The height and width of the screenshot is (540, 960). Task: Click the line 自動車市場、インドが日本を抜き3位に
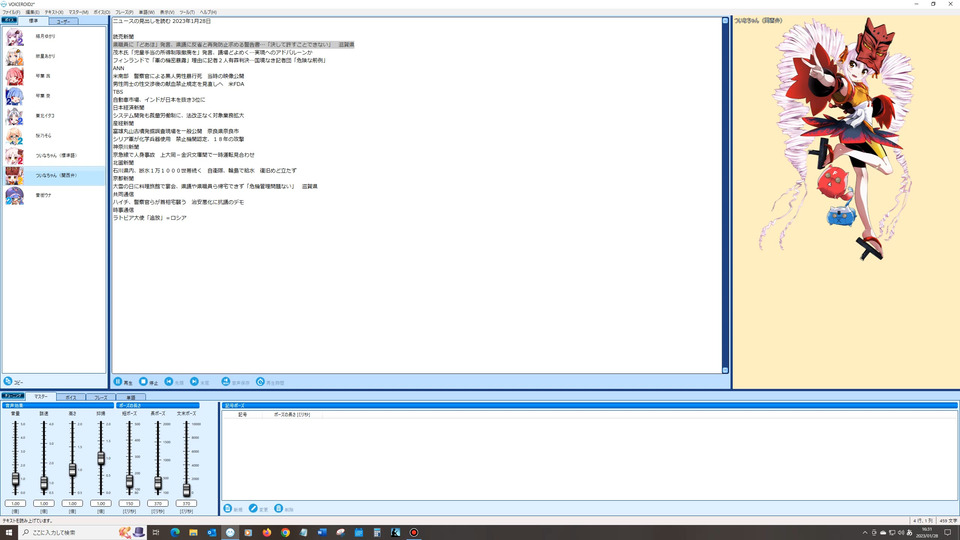[159, 100]
